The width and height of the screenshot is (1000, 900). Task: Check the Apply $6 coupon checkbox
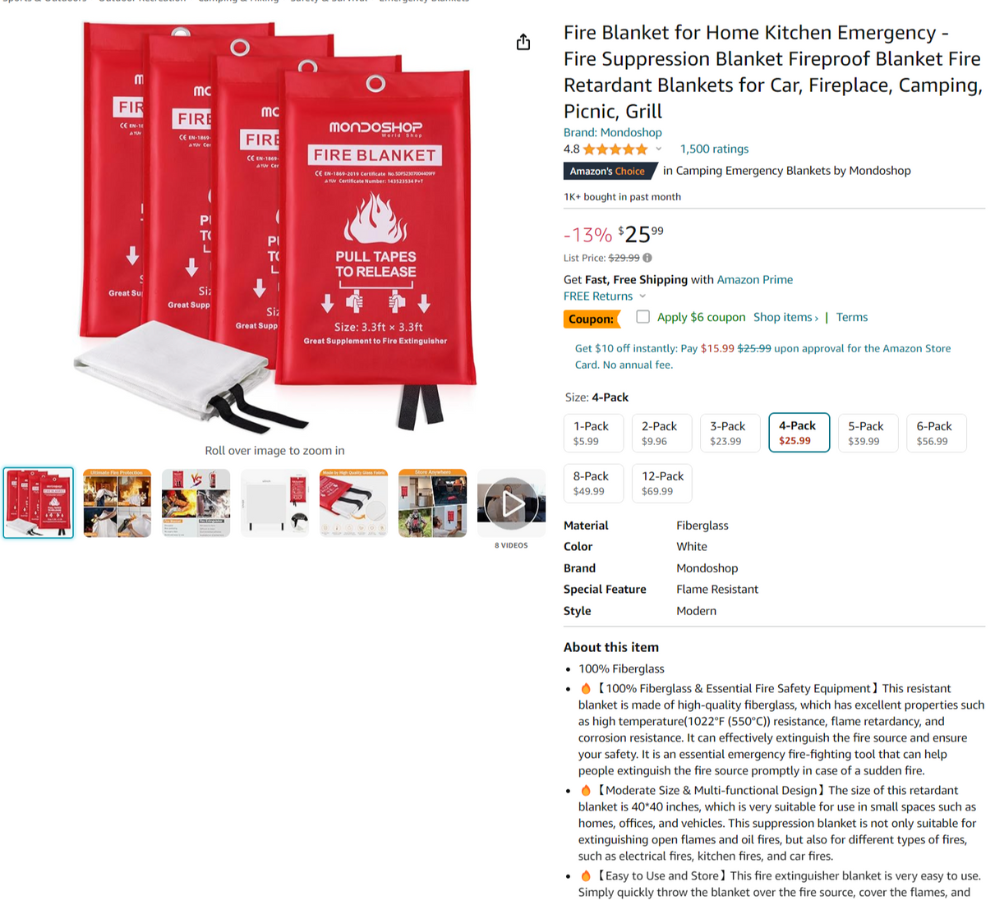coord(643,317)
